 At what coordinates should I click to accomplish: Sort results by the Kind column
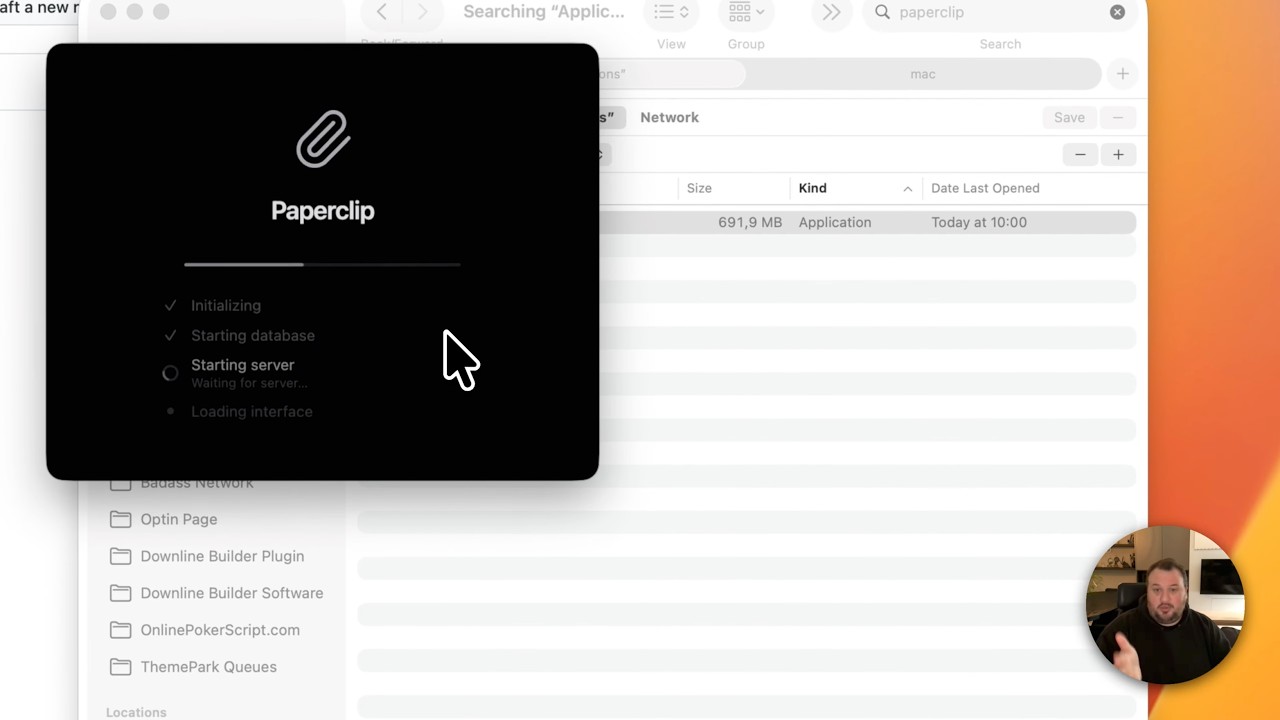point(812,188)
